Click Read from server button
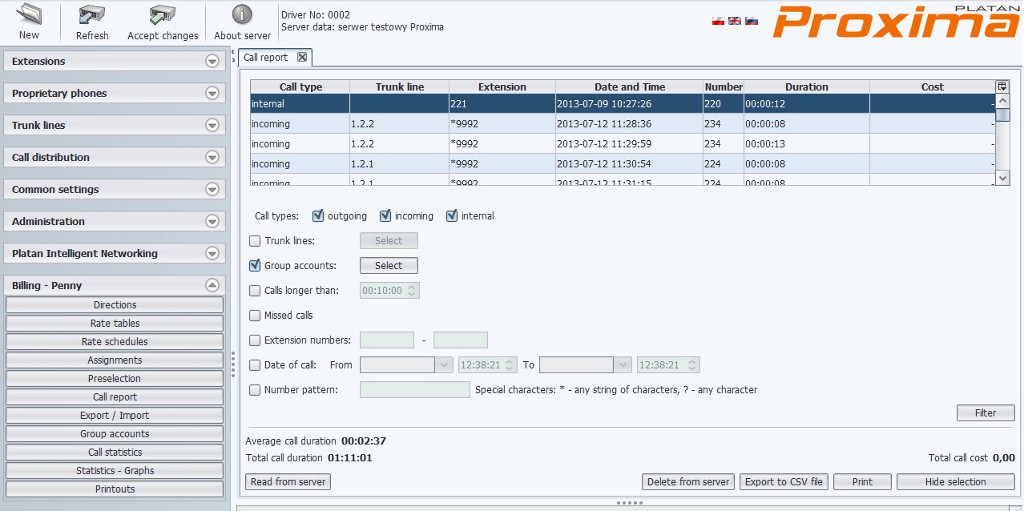 pos(289,482)
